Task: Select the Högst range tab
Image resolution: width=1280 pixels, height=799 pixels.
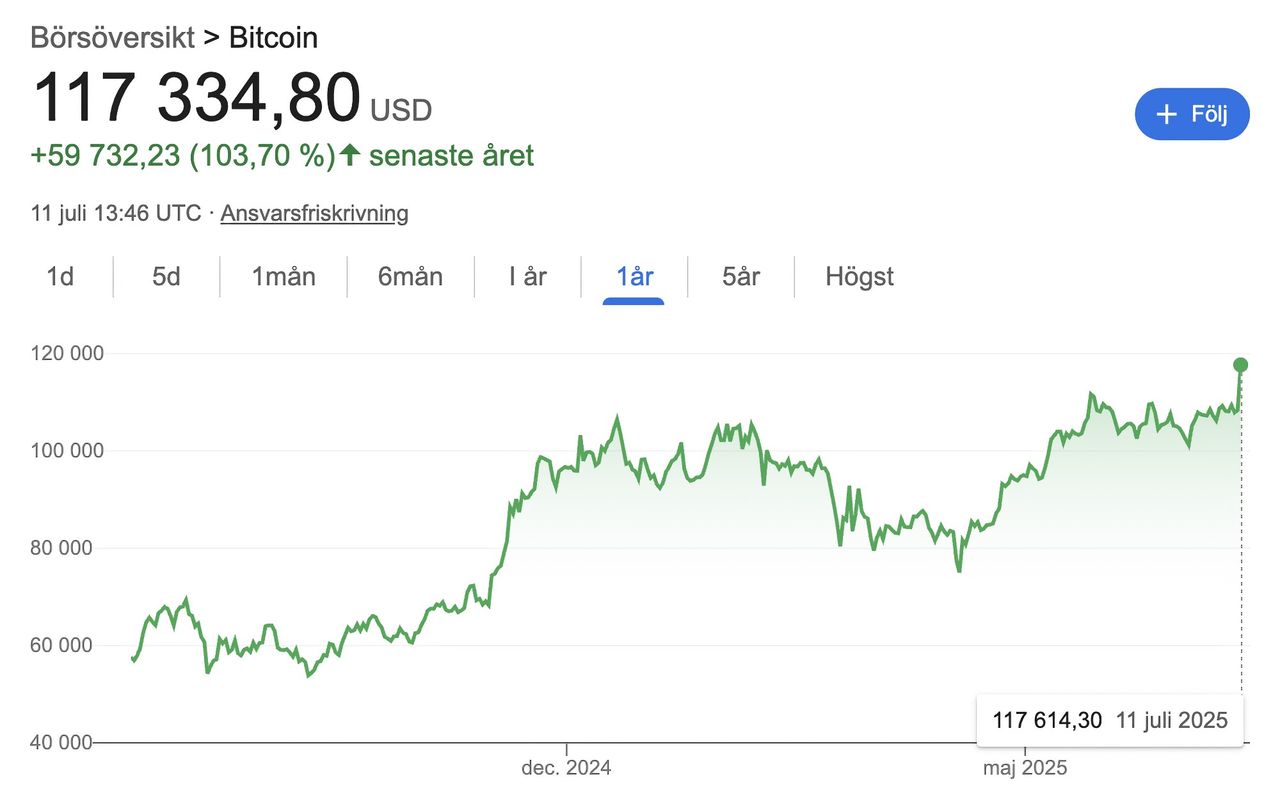Action: pos(859,277)
